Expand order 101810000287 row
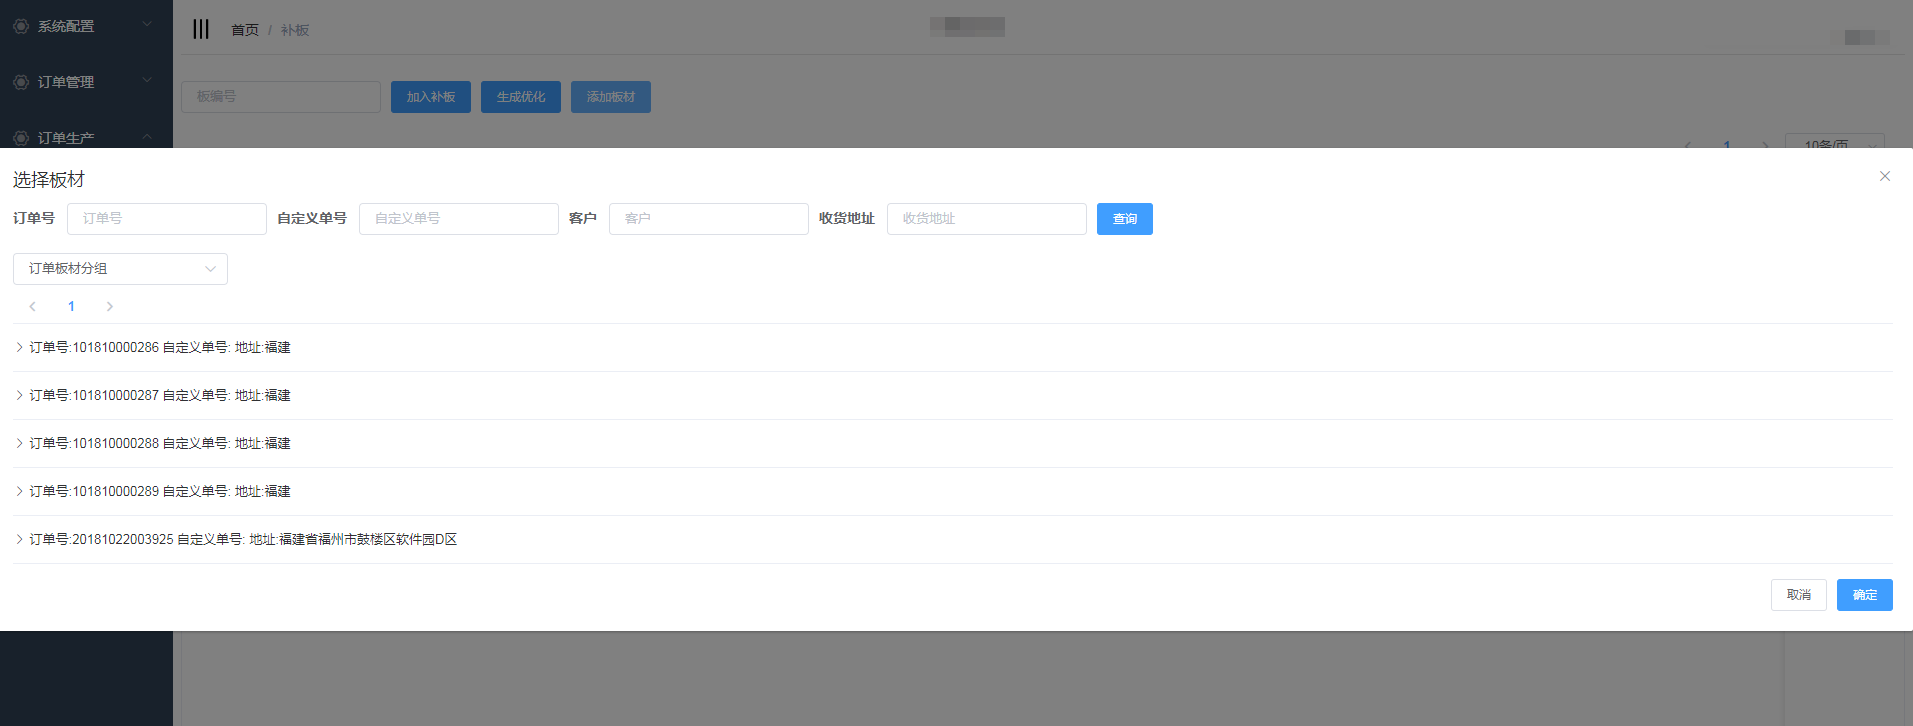Screen dimensions: 1913x726 pyautogui.click(x=19, y=395)
